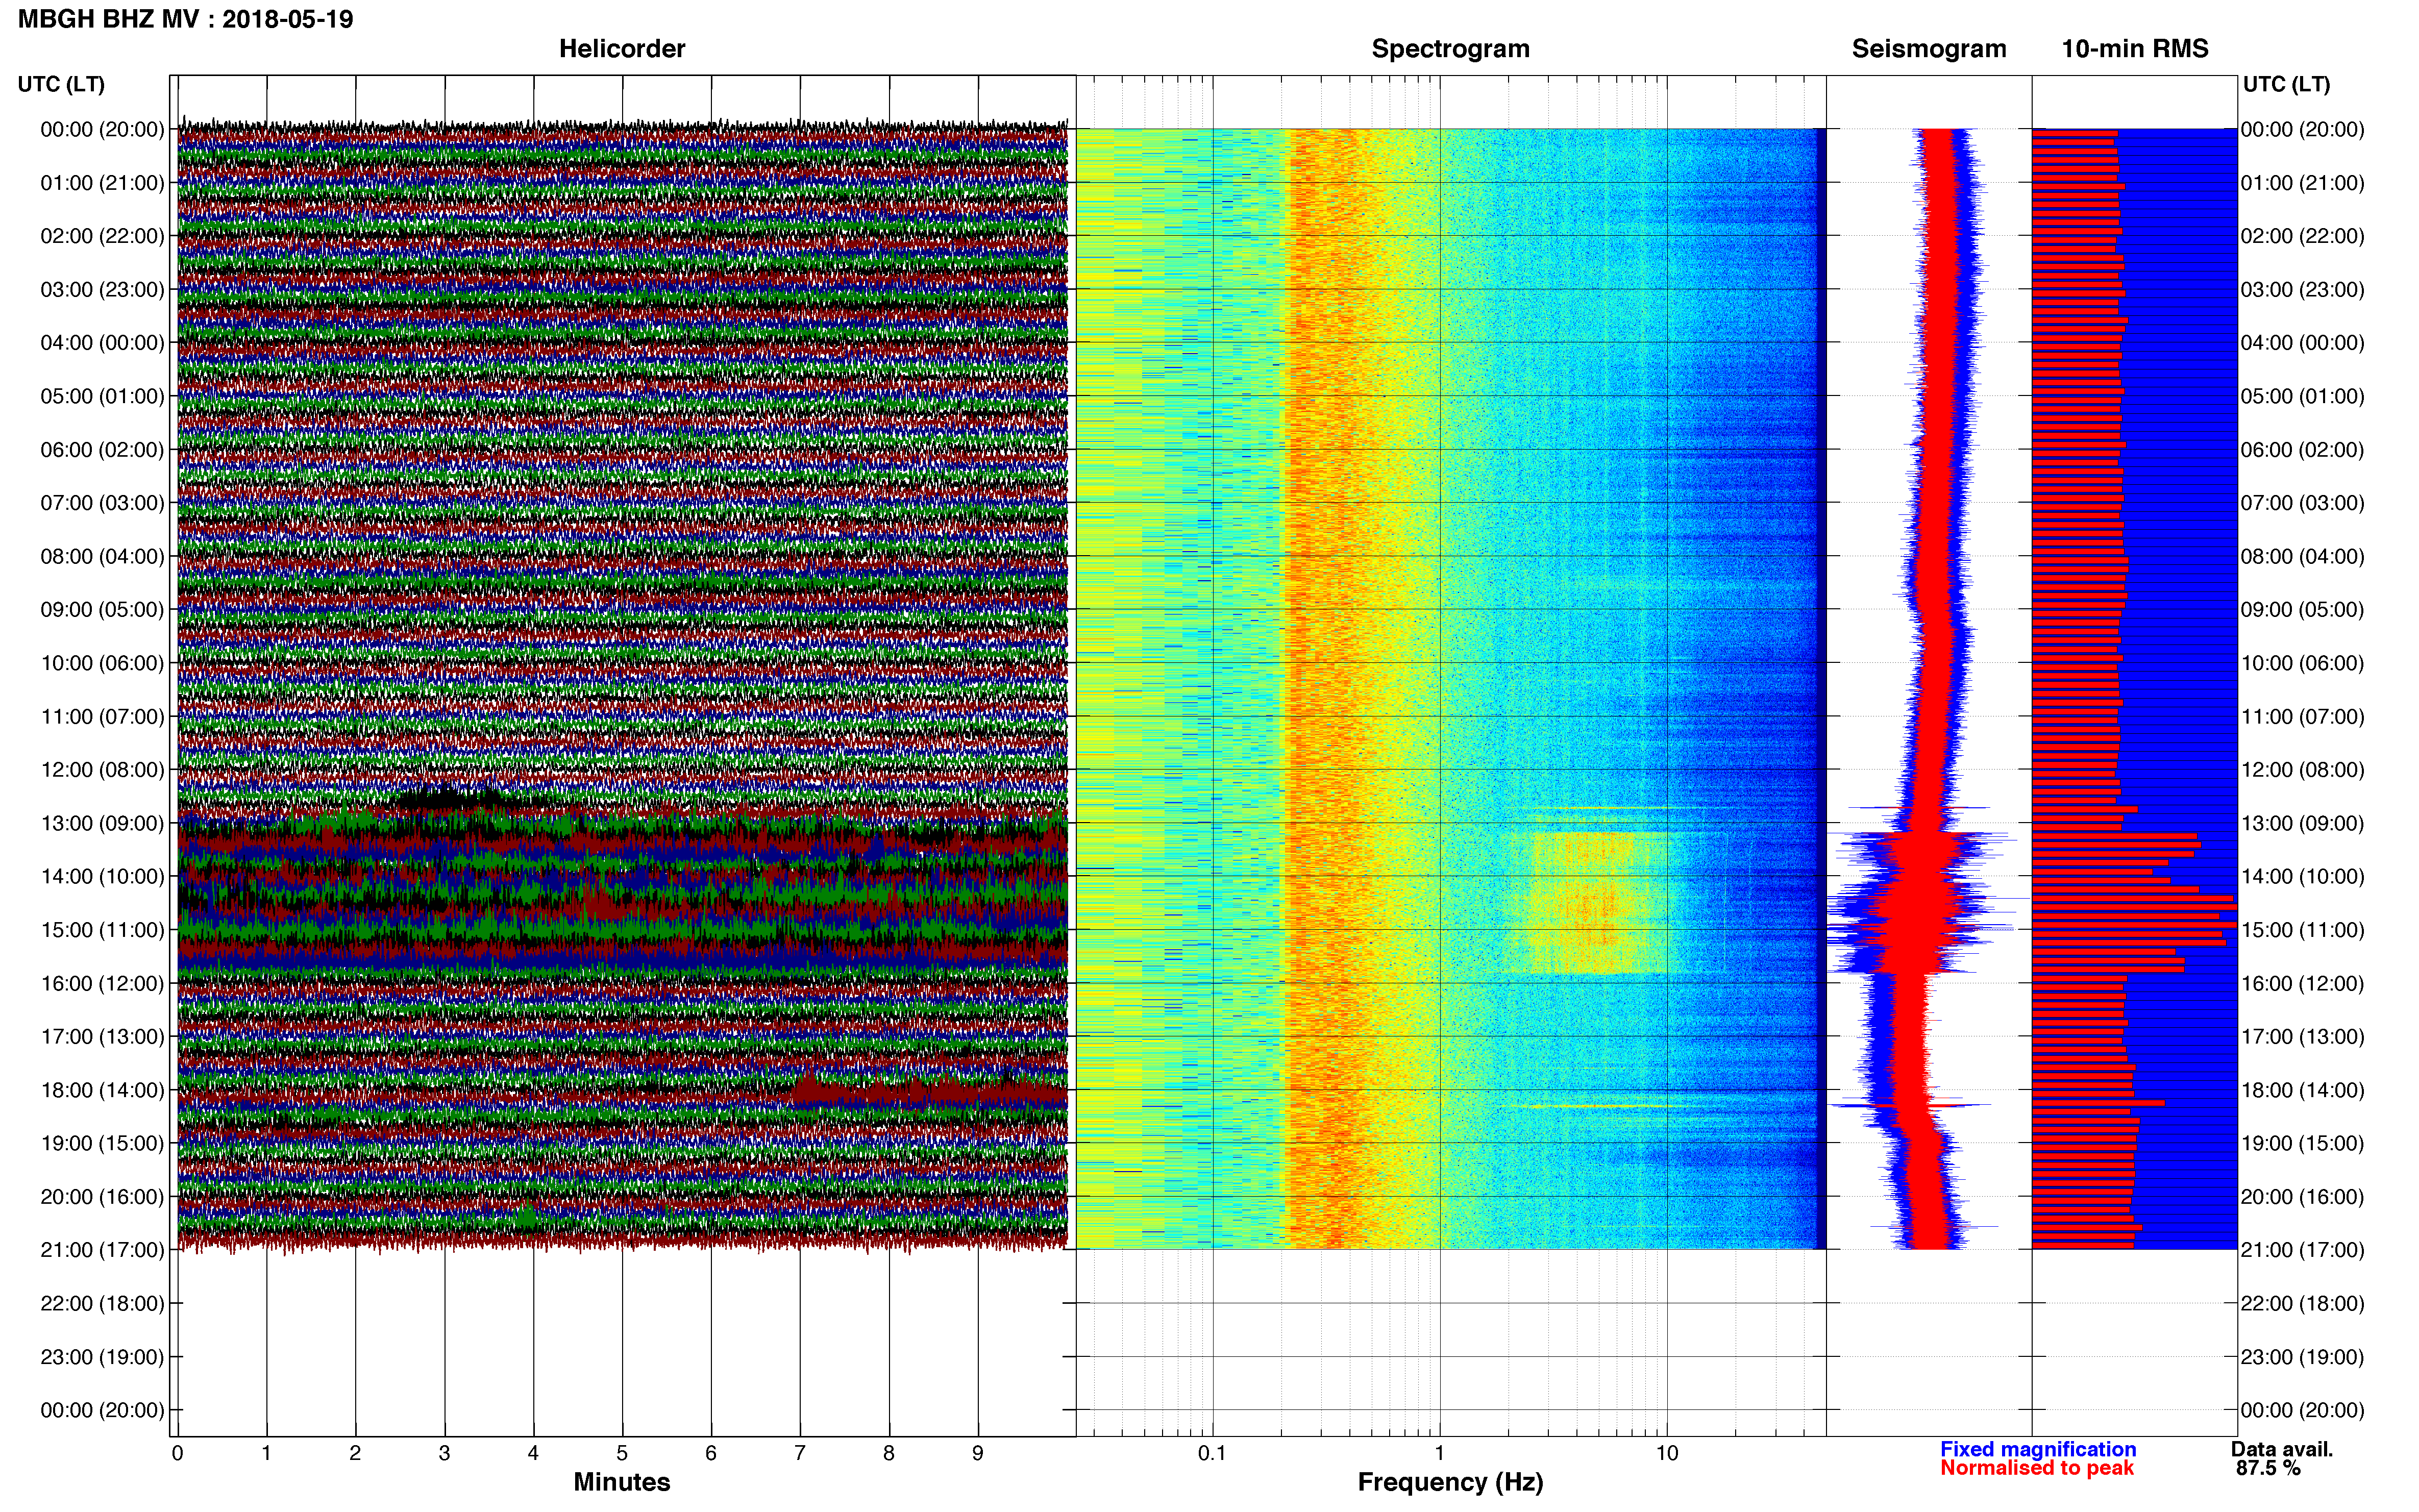This screenshot has height=1512, width=2419.
Task: Click the UTC (LT) label beside the Helicorder
Action: pyautogui.click(x=61, y=84)
